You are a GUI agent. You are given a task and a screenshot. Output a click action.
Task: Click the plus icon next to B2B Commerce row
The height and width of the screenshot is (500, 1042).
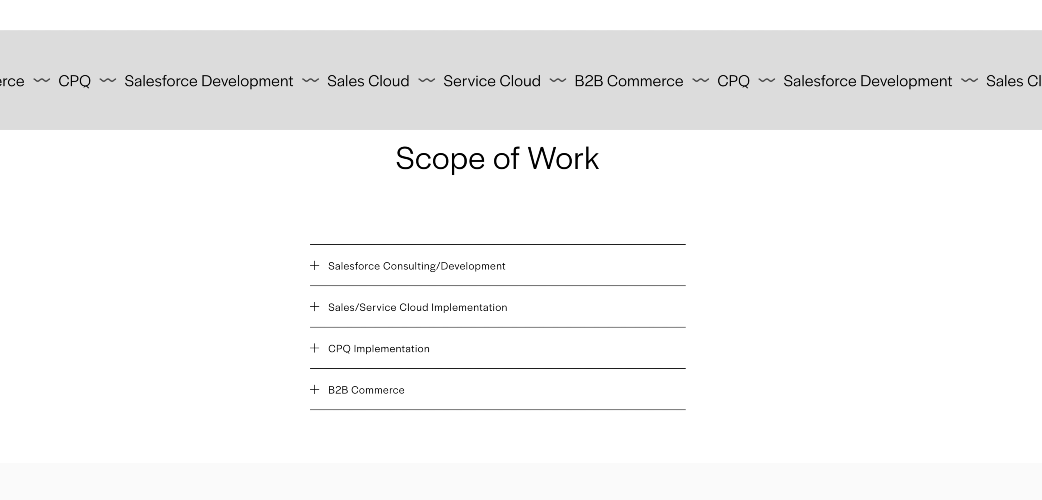[314, 390]
